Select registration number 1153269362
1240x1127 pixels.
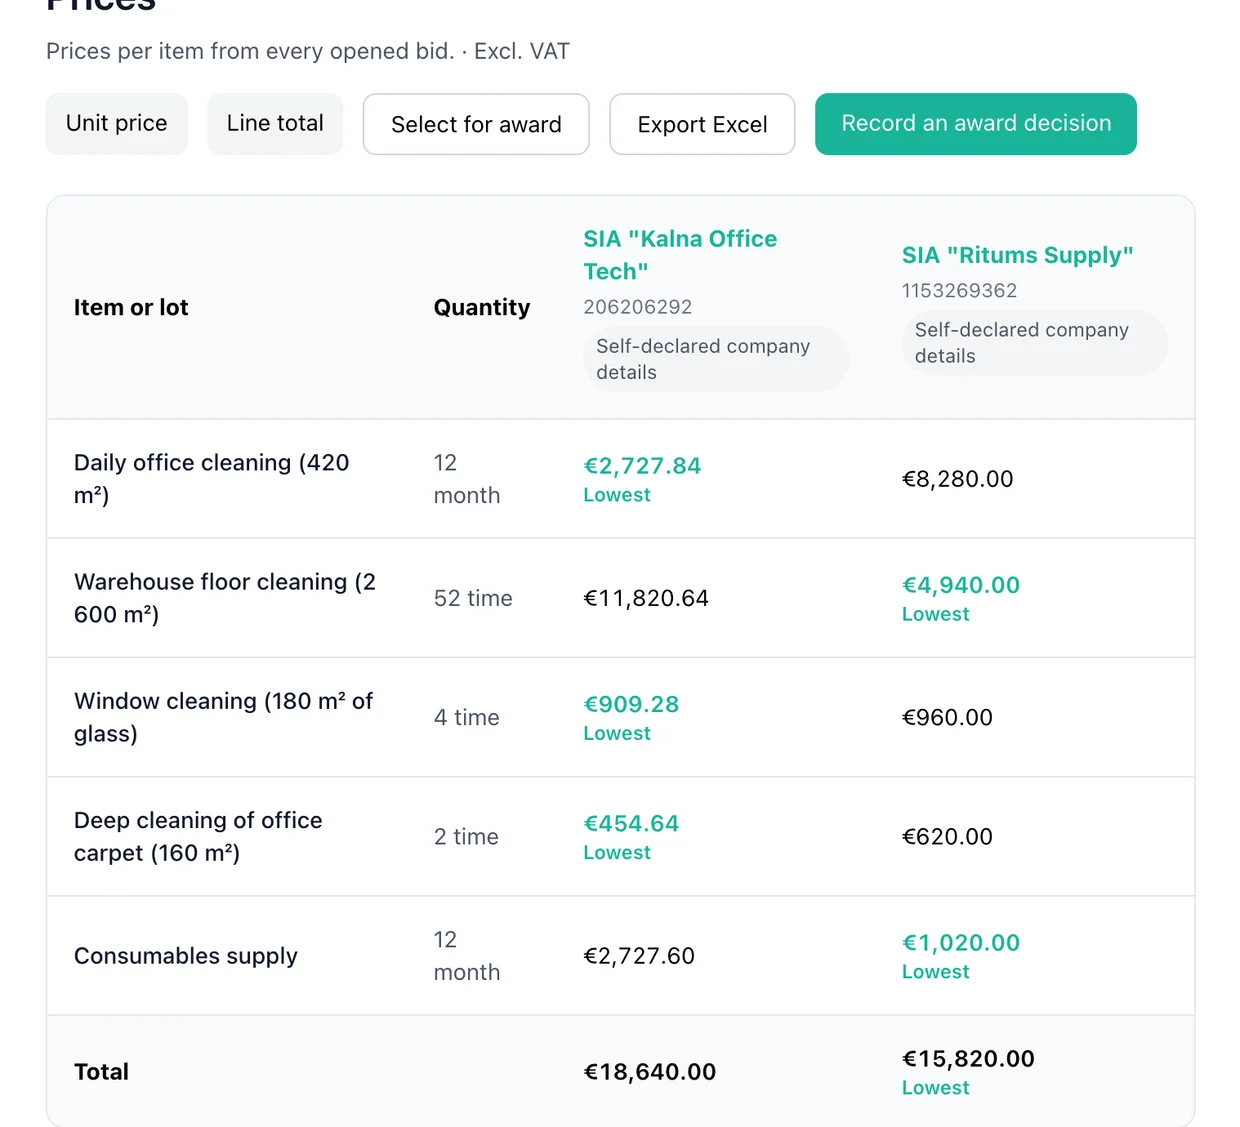click(x=960, y=291)
